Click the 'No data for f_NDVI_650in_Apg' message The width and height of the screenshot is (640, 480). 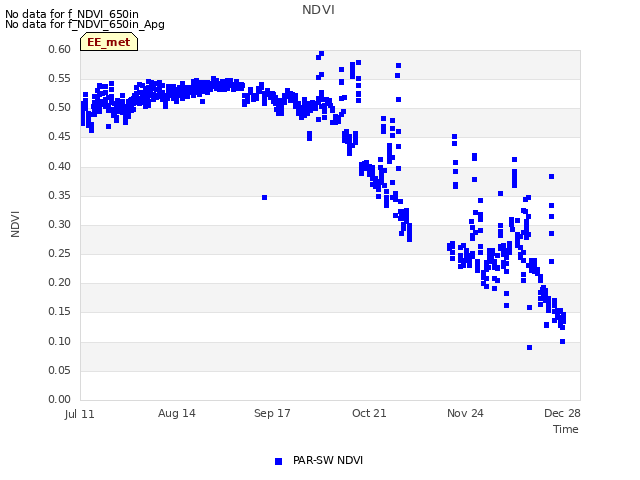85,24
